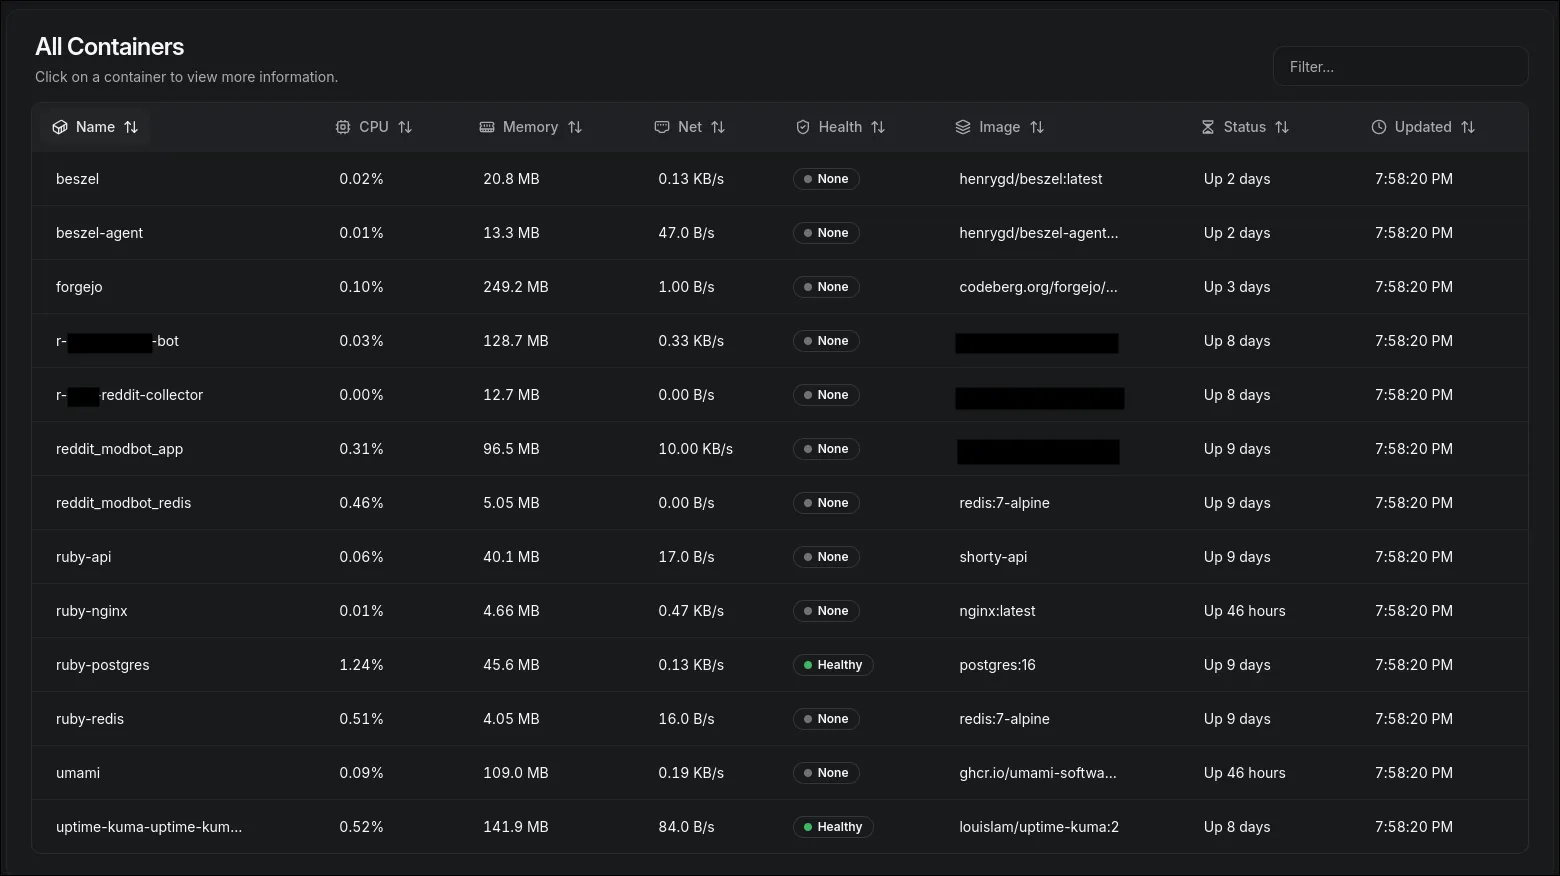Sort containers by CPU column header
The width and height of the screenshot is (1560, 876).
(374, 127)
